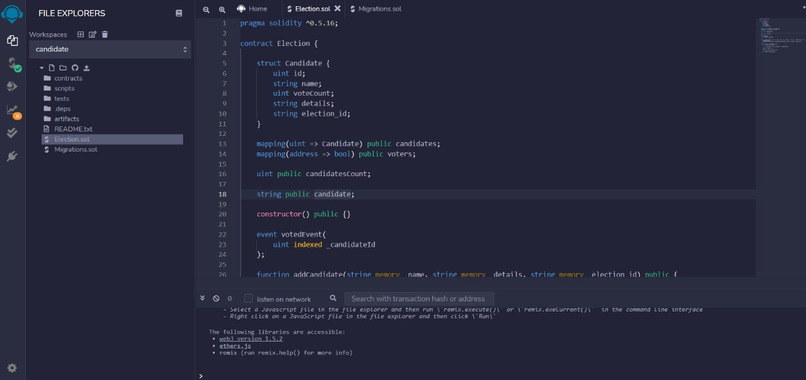The image size is (806, 380).
Task: Open the plugin manager plug icon
Action: [12, 156]
